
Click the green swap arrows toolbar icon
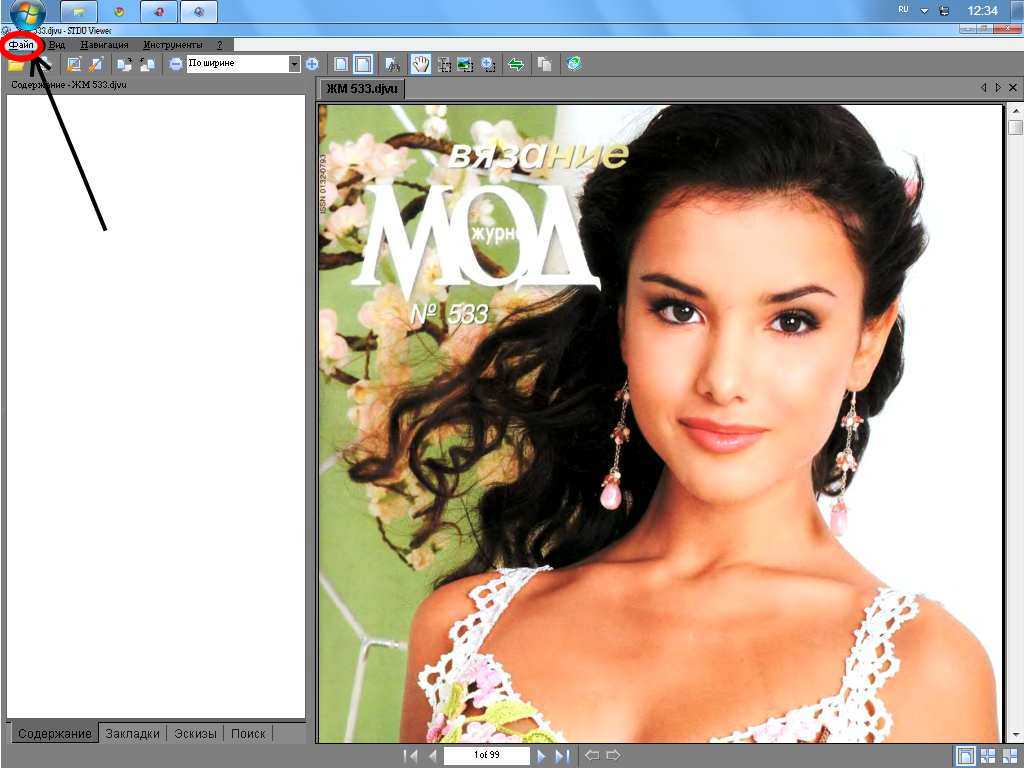516,64
